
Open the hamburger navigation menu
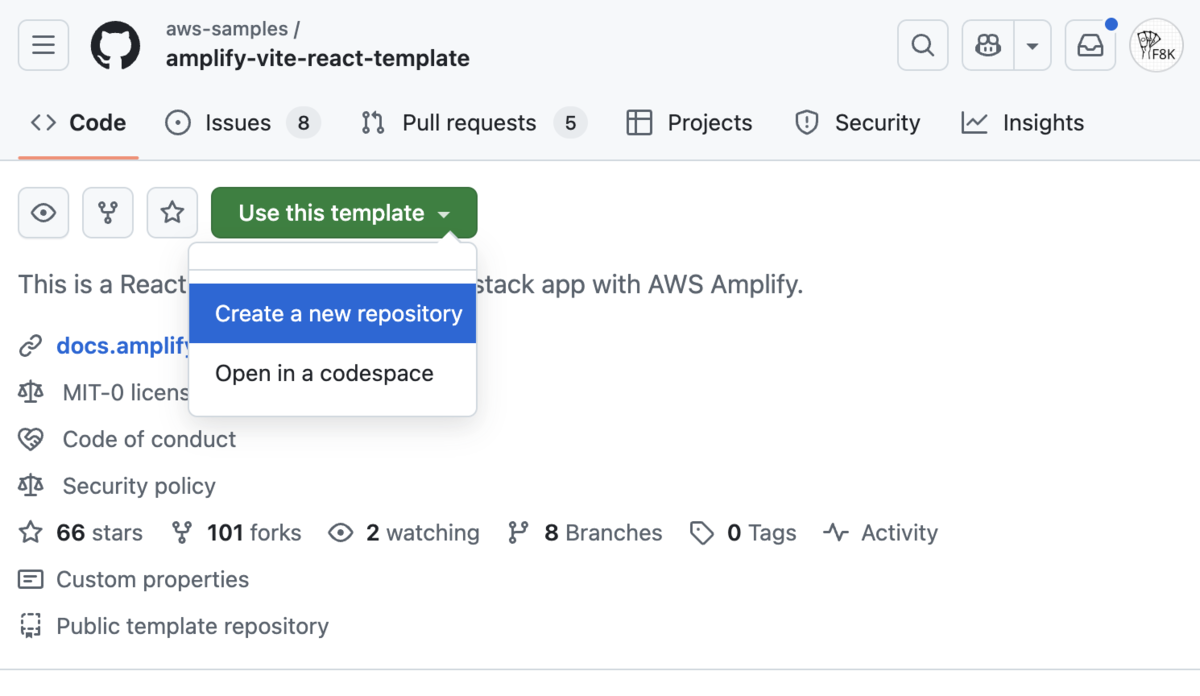43,45
